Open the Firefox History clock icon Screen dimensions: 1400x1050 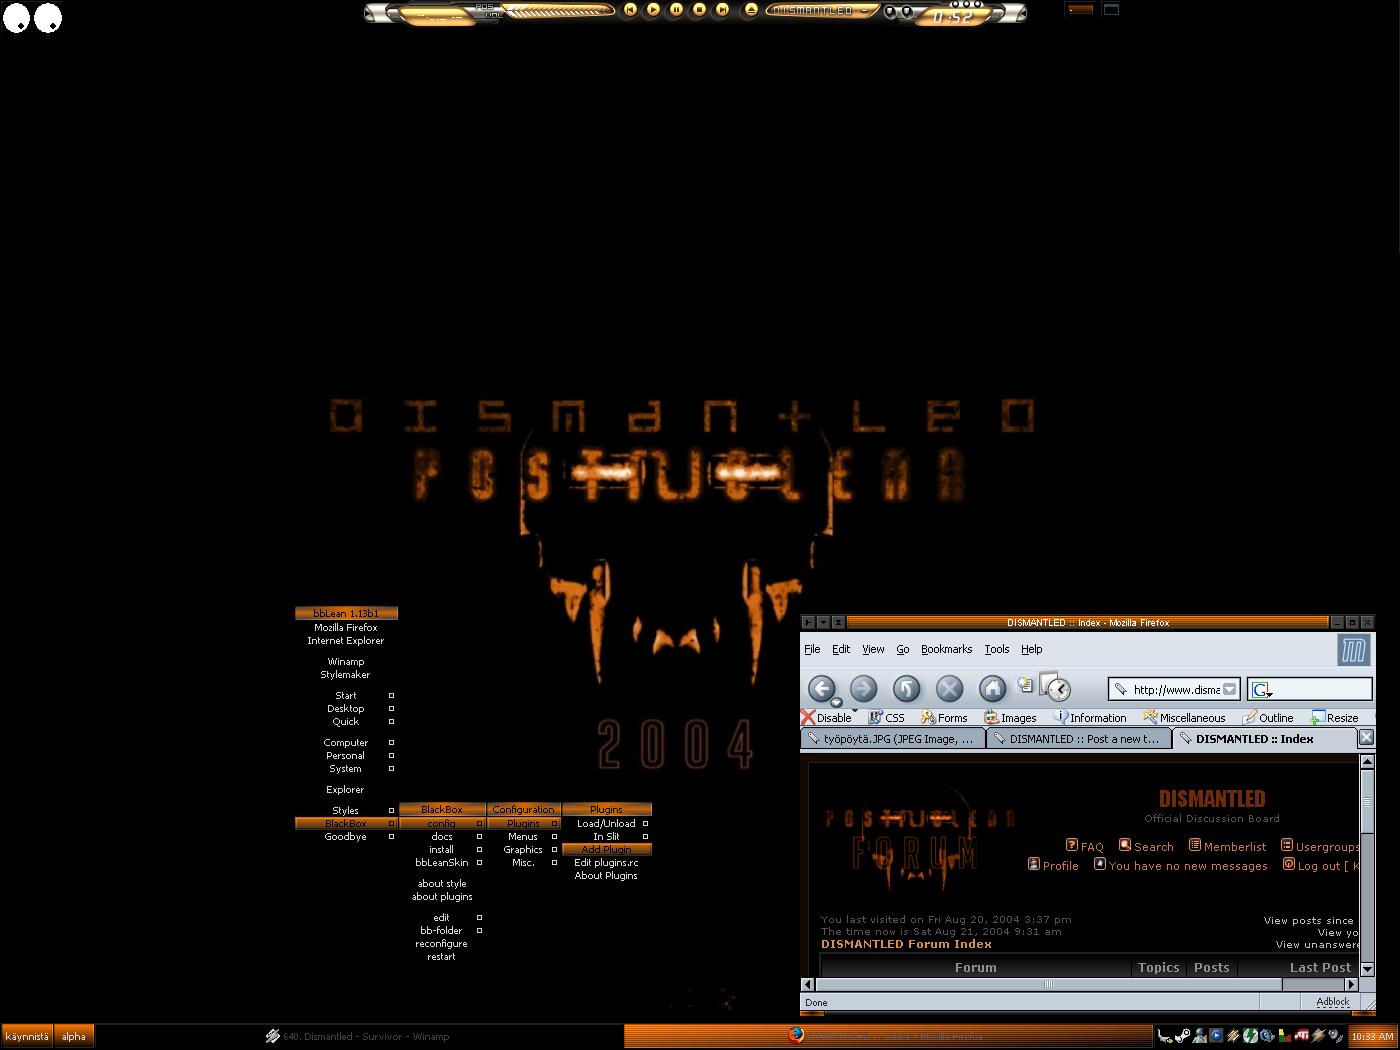point(1056,687)
